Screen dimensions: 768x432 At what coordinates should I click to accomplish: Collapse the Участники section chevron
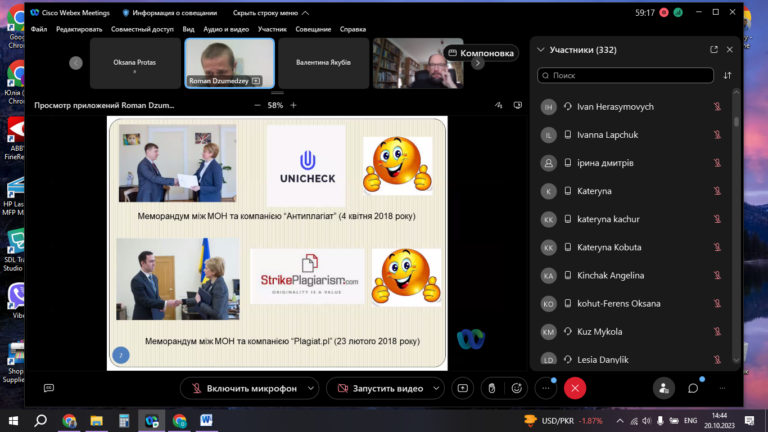click(541, 49)
